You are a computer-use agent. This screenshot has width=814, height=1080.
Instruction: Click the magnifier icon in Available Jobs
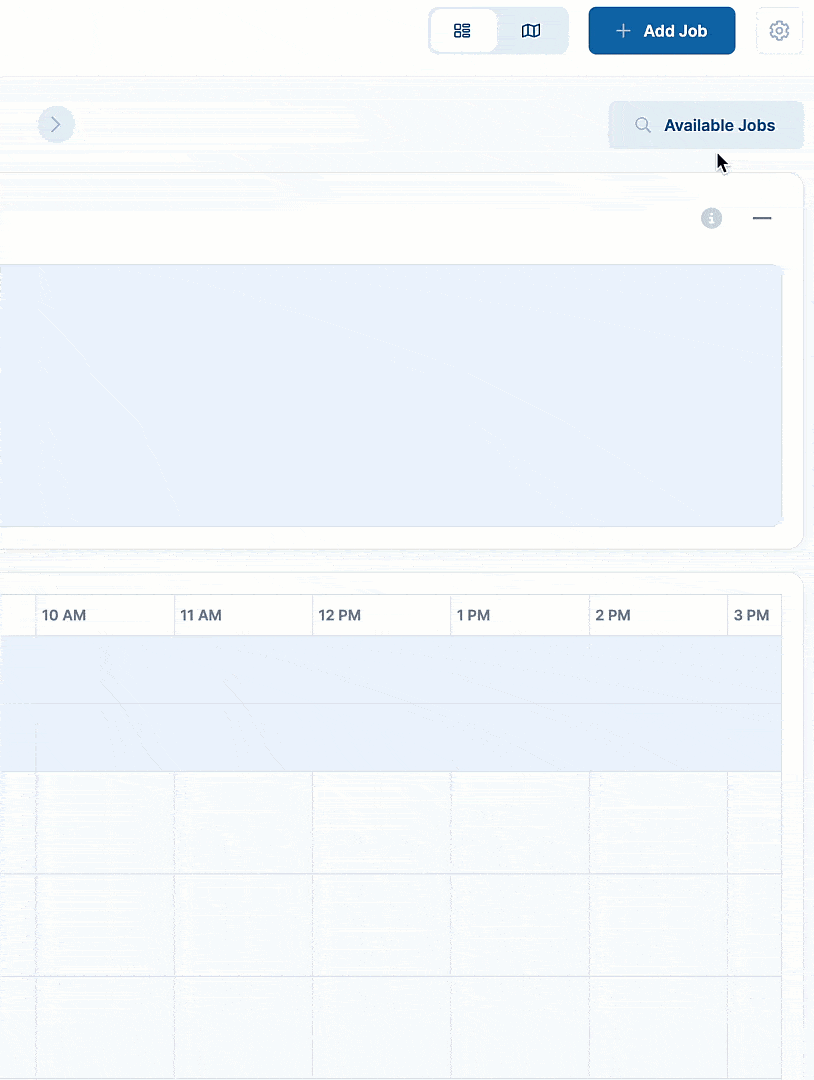(643, 126)
